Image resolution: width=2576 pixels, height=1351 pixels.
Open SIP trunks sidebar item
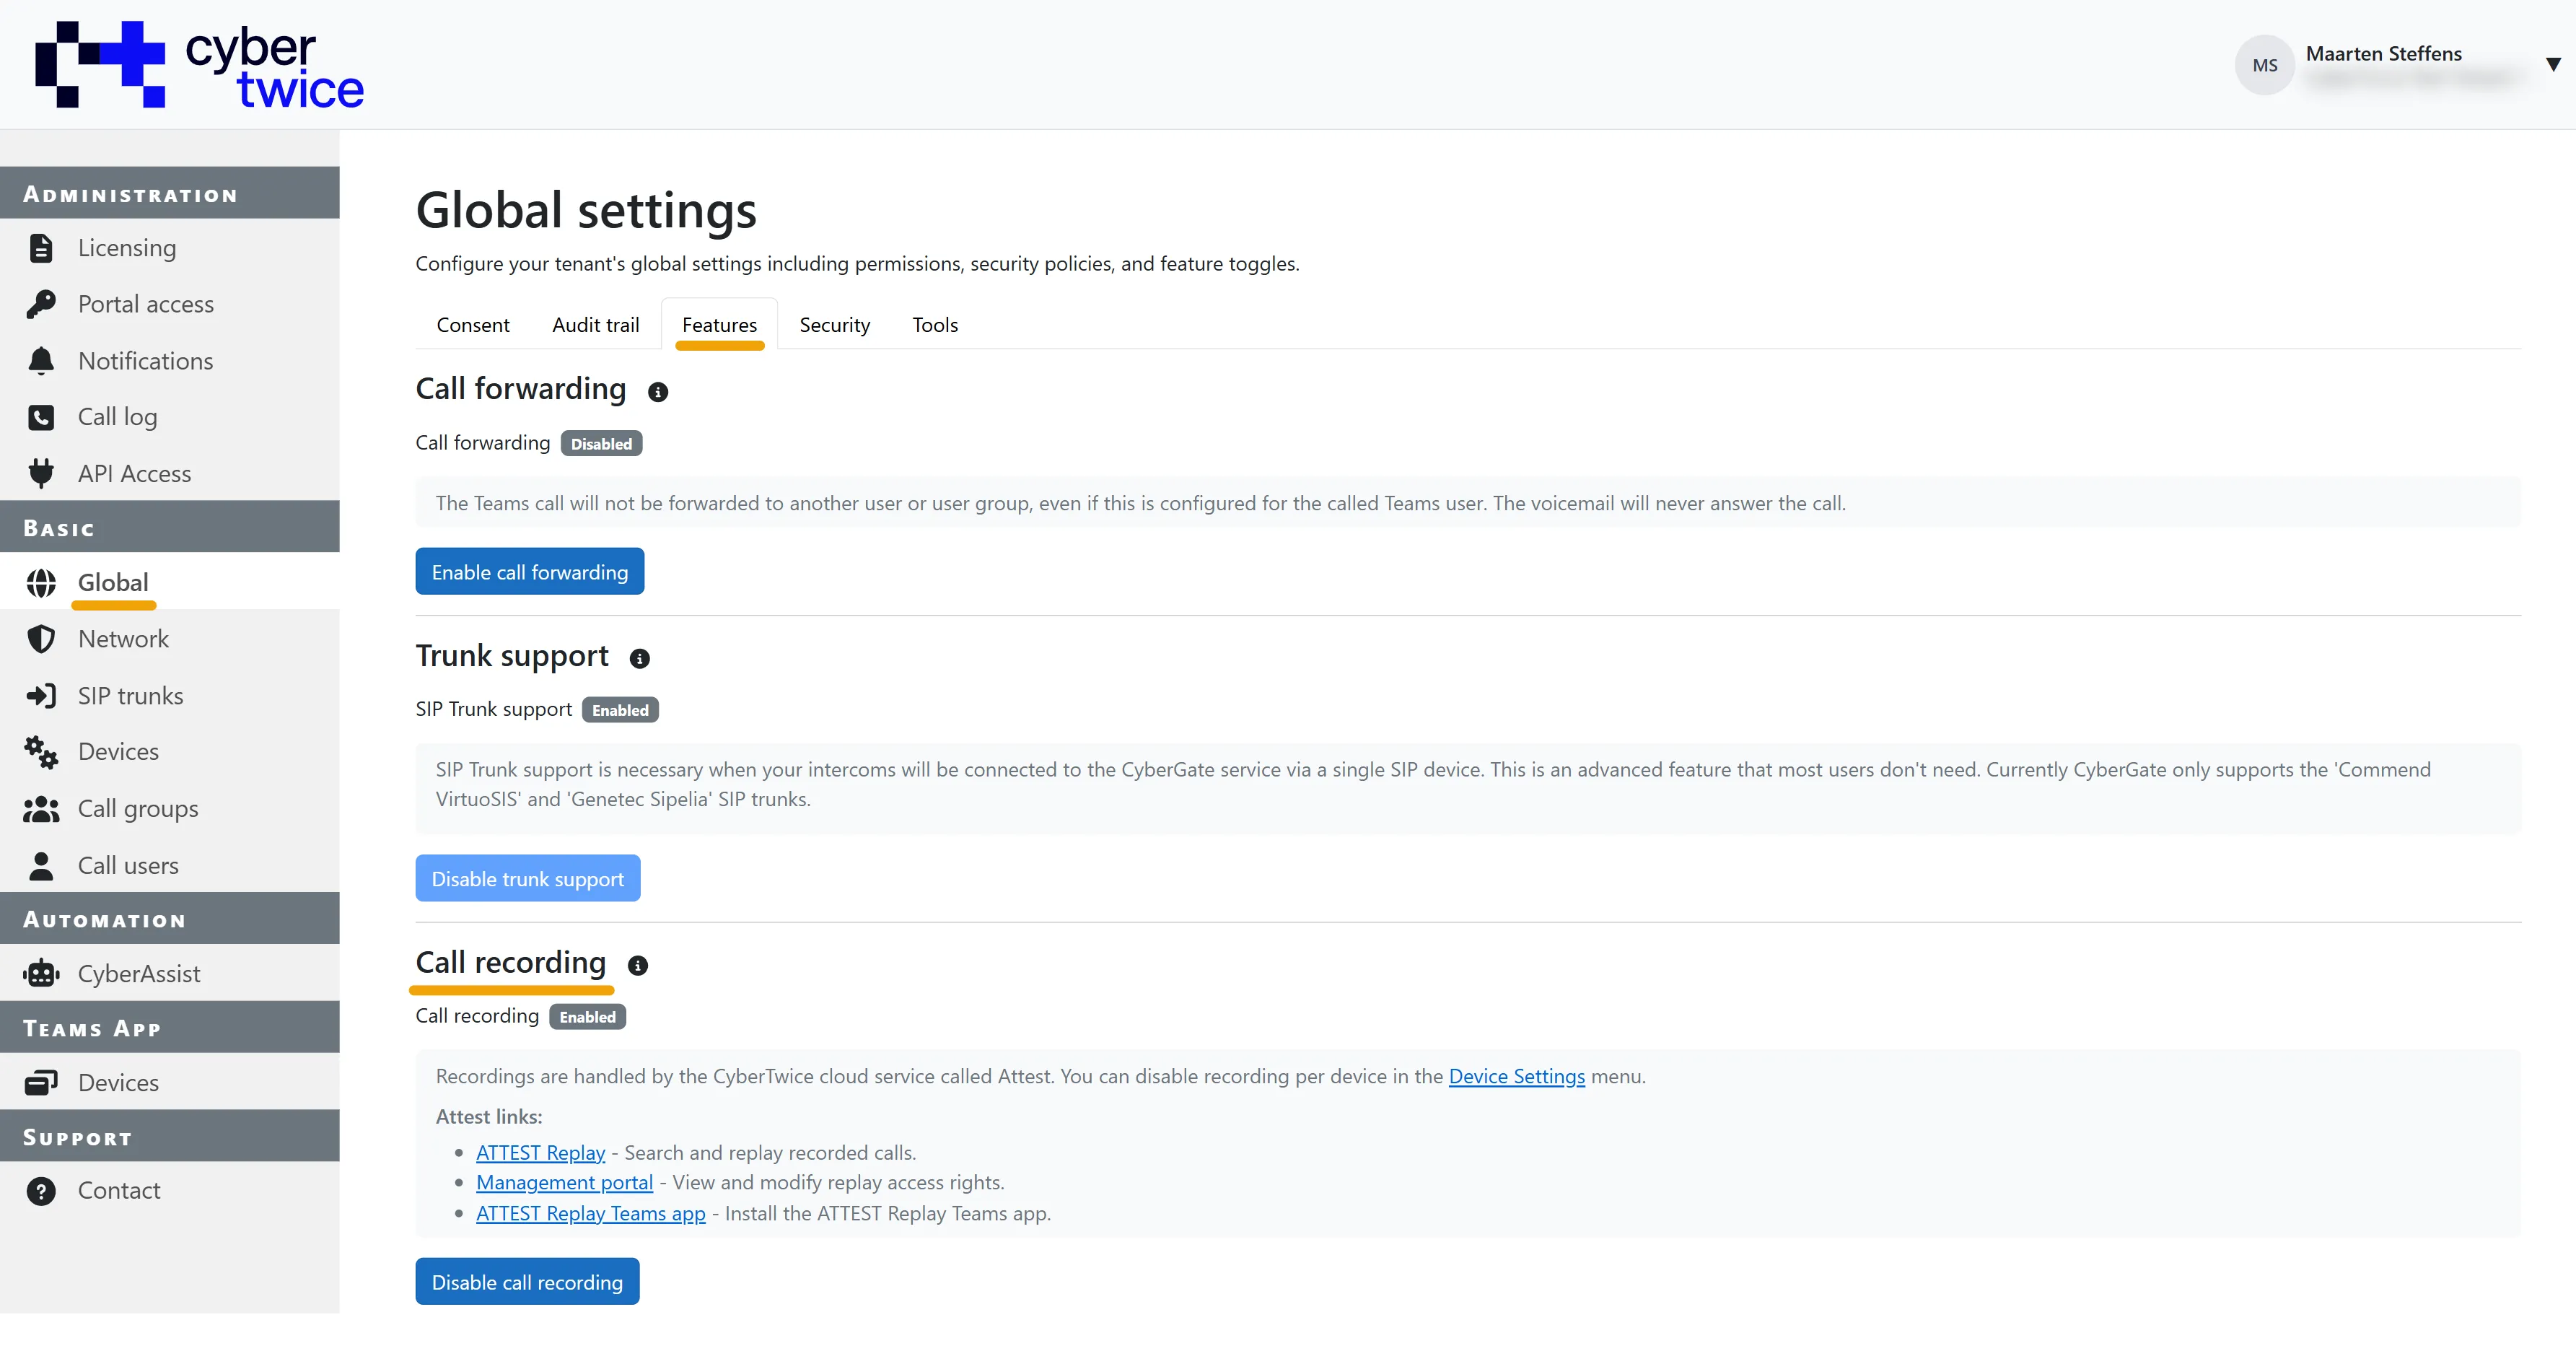click(x=170, y=696)
